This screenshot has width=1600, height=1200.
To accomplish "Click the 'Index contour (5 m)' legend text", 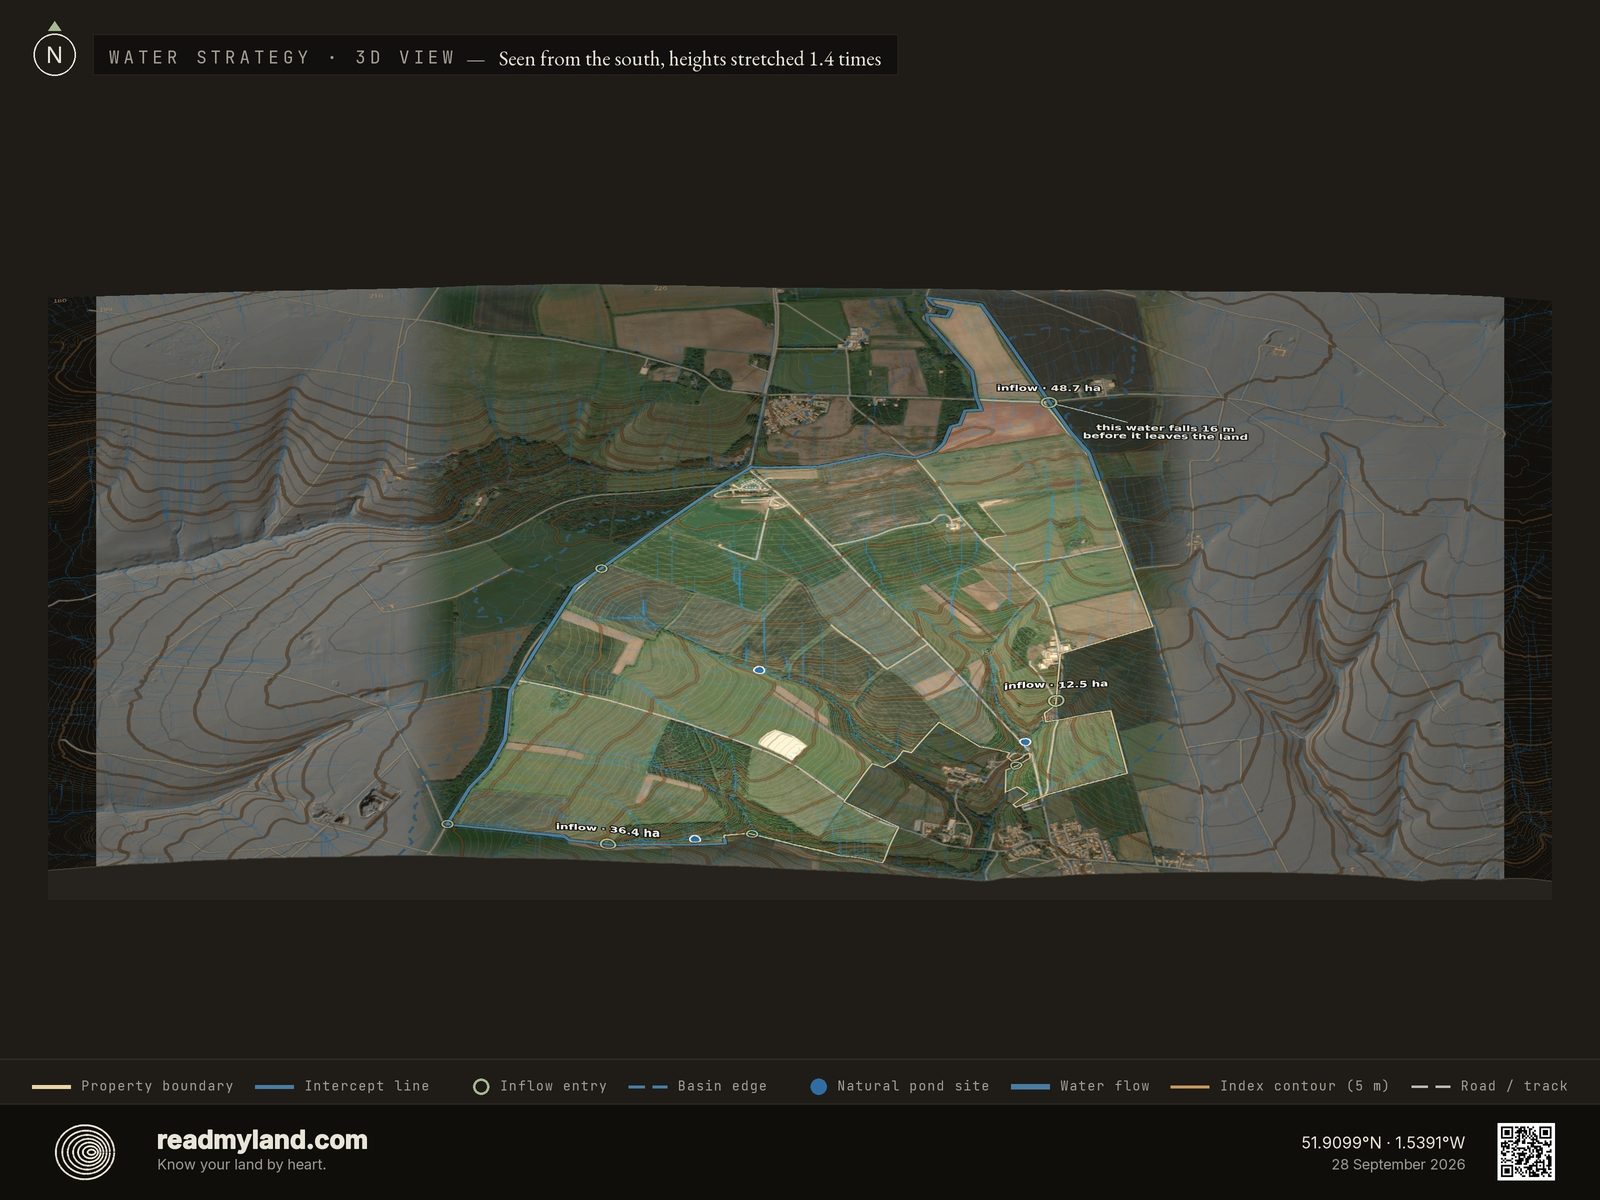I will point(1305,1086).
